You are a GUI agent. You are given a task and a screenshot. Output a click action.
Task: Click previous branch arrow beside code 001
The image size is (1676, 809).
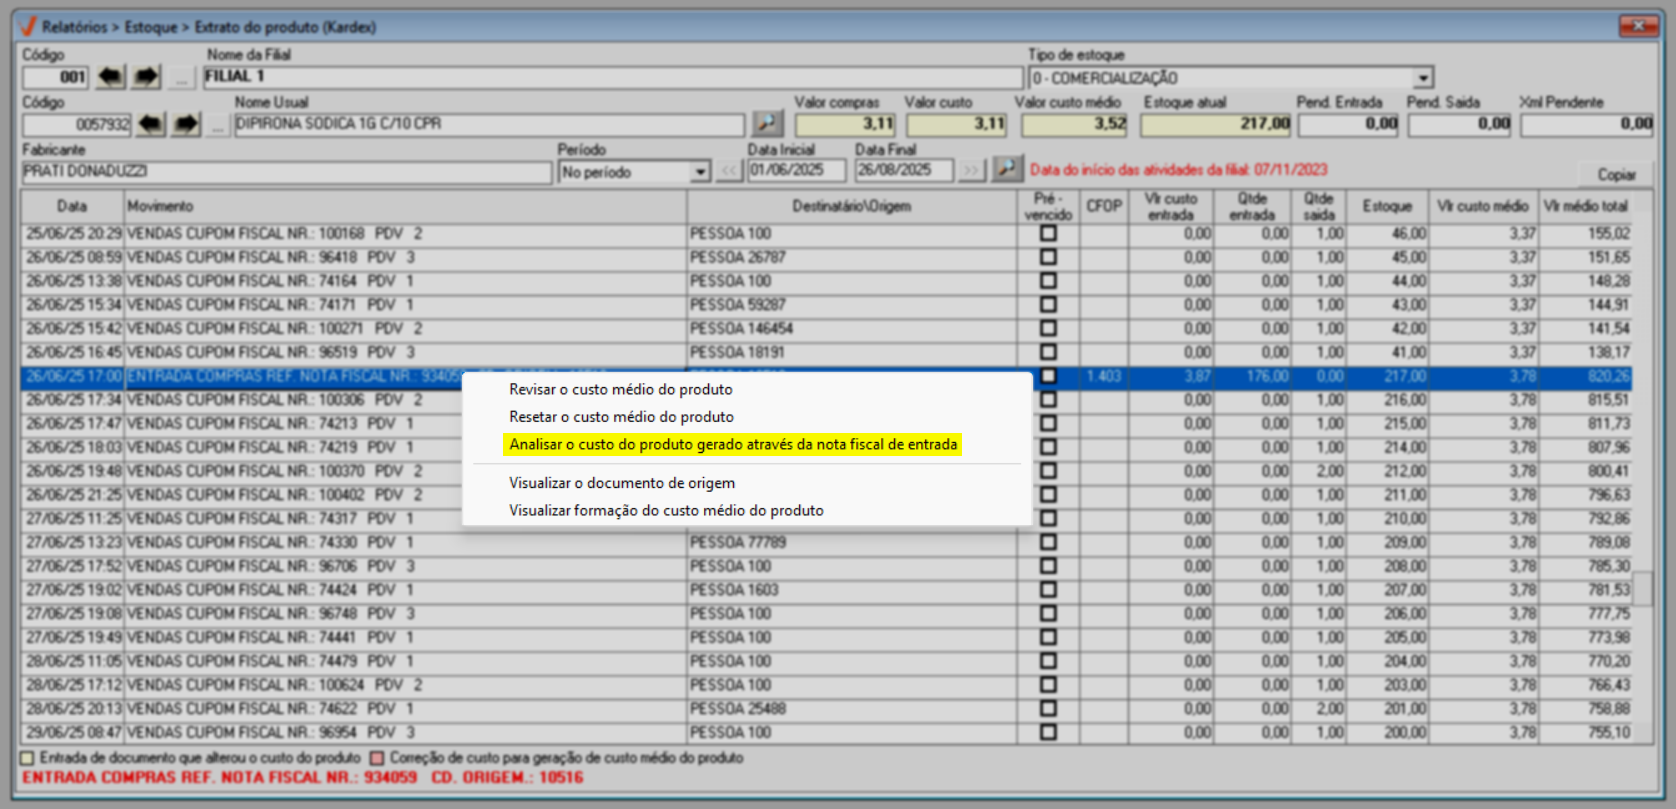click(x=110, y=77)
